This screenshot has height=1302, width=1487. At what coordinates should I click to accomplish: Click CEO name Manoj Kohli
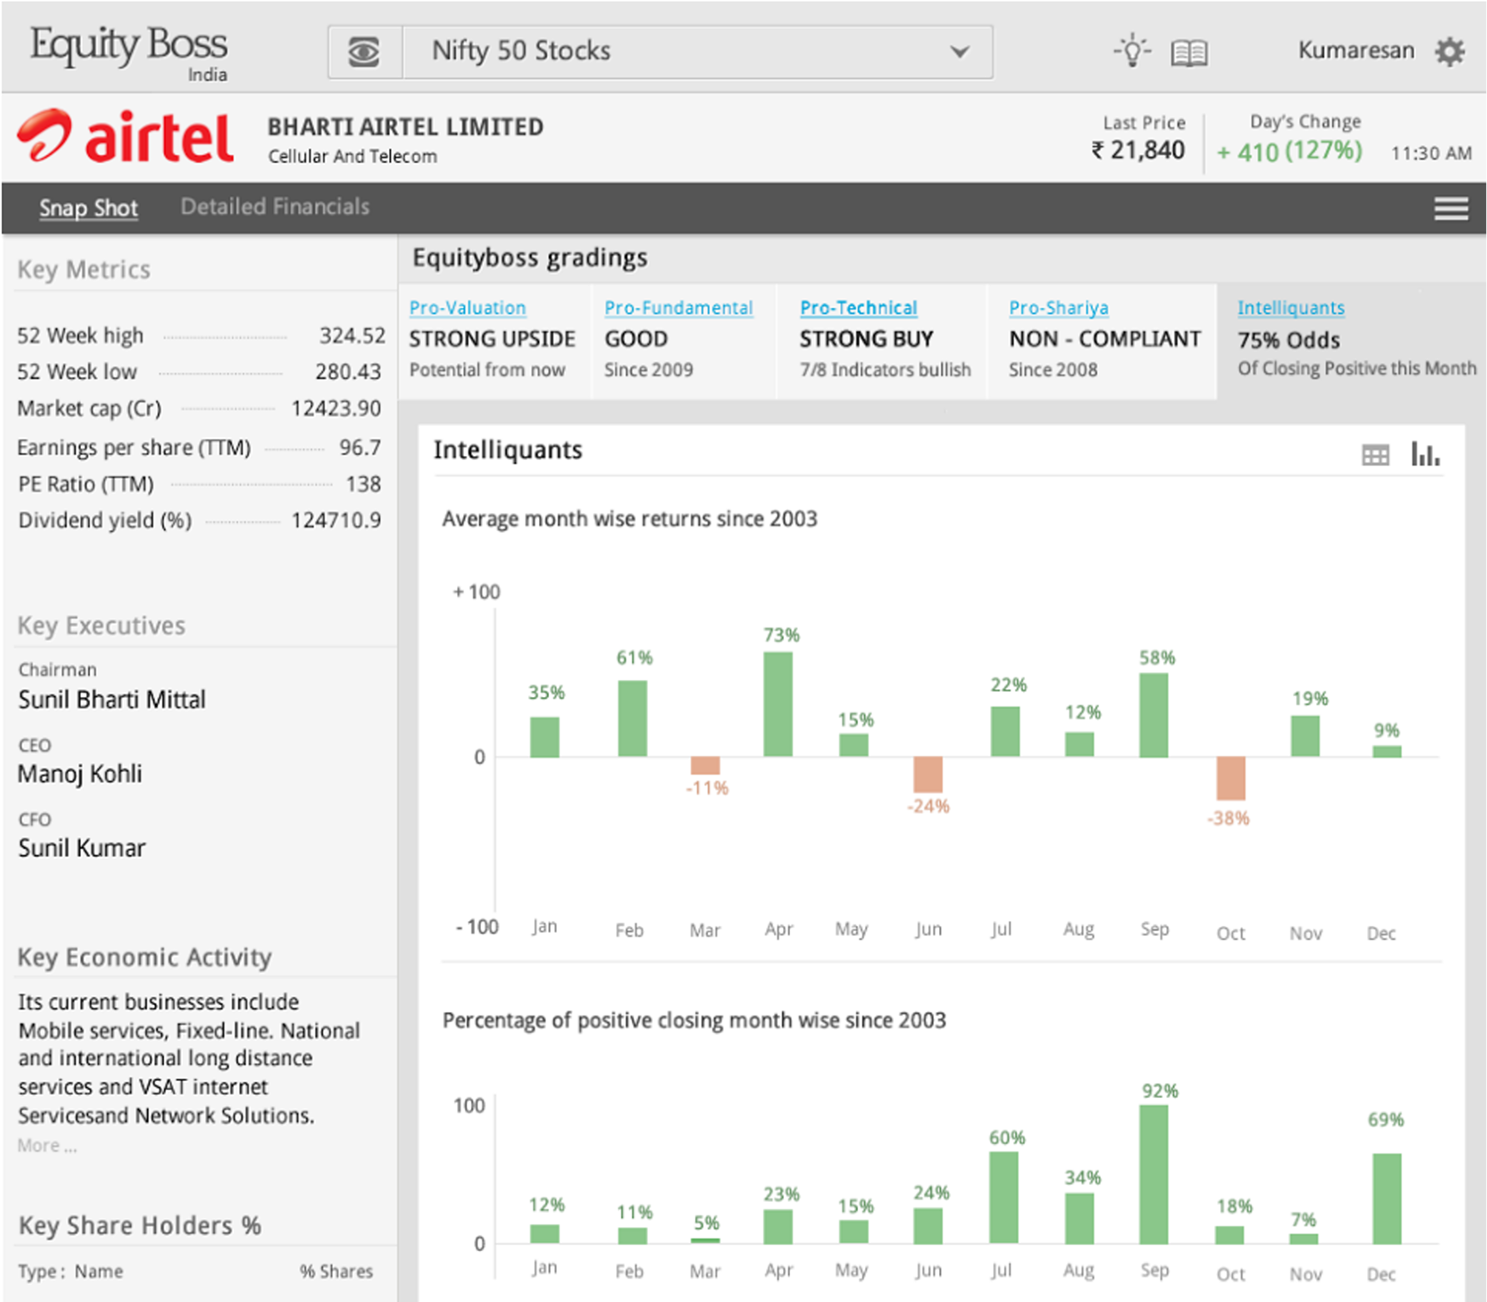tap(80, 773)
